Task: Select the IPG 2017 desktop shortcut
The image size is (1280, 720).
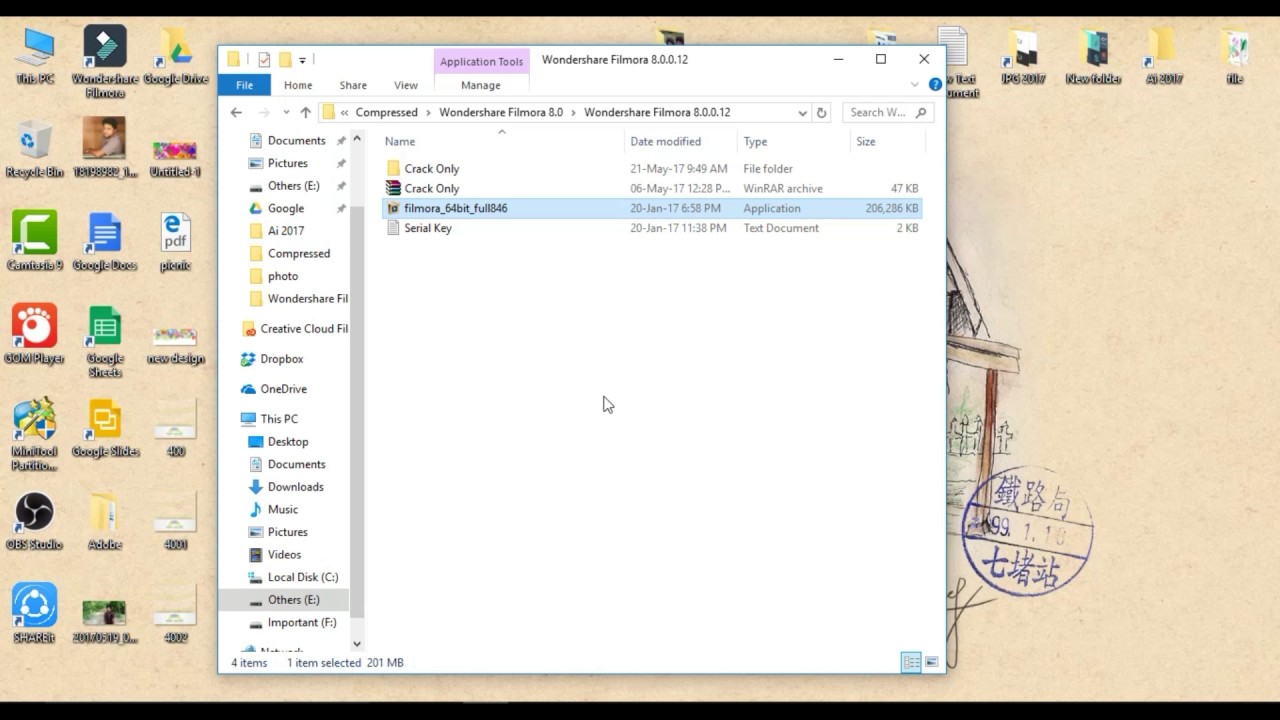Action: (1024, 58)
